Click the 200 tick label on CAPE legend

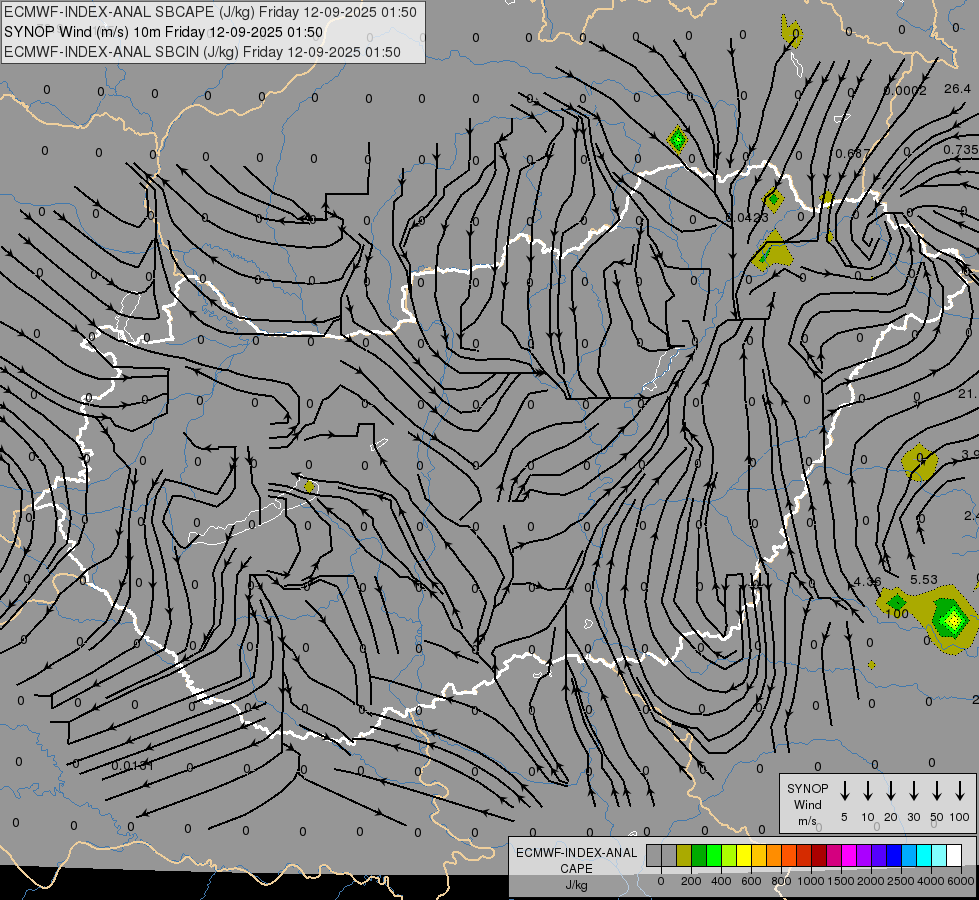(691, 881)
